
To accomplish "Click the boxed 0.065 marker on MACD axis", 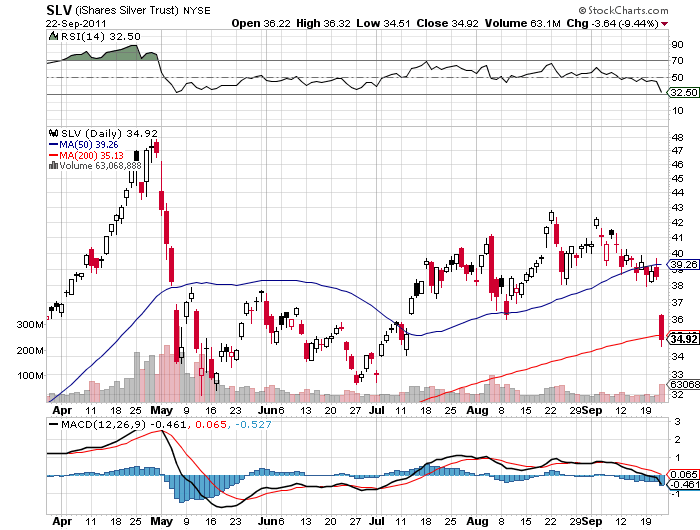I will (x=683, y=474).
